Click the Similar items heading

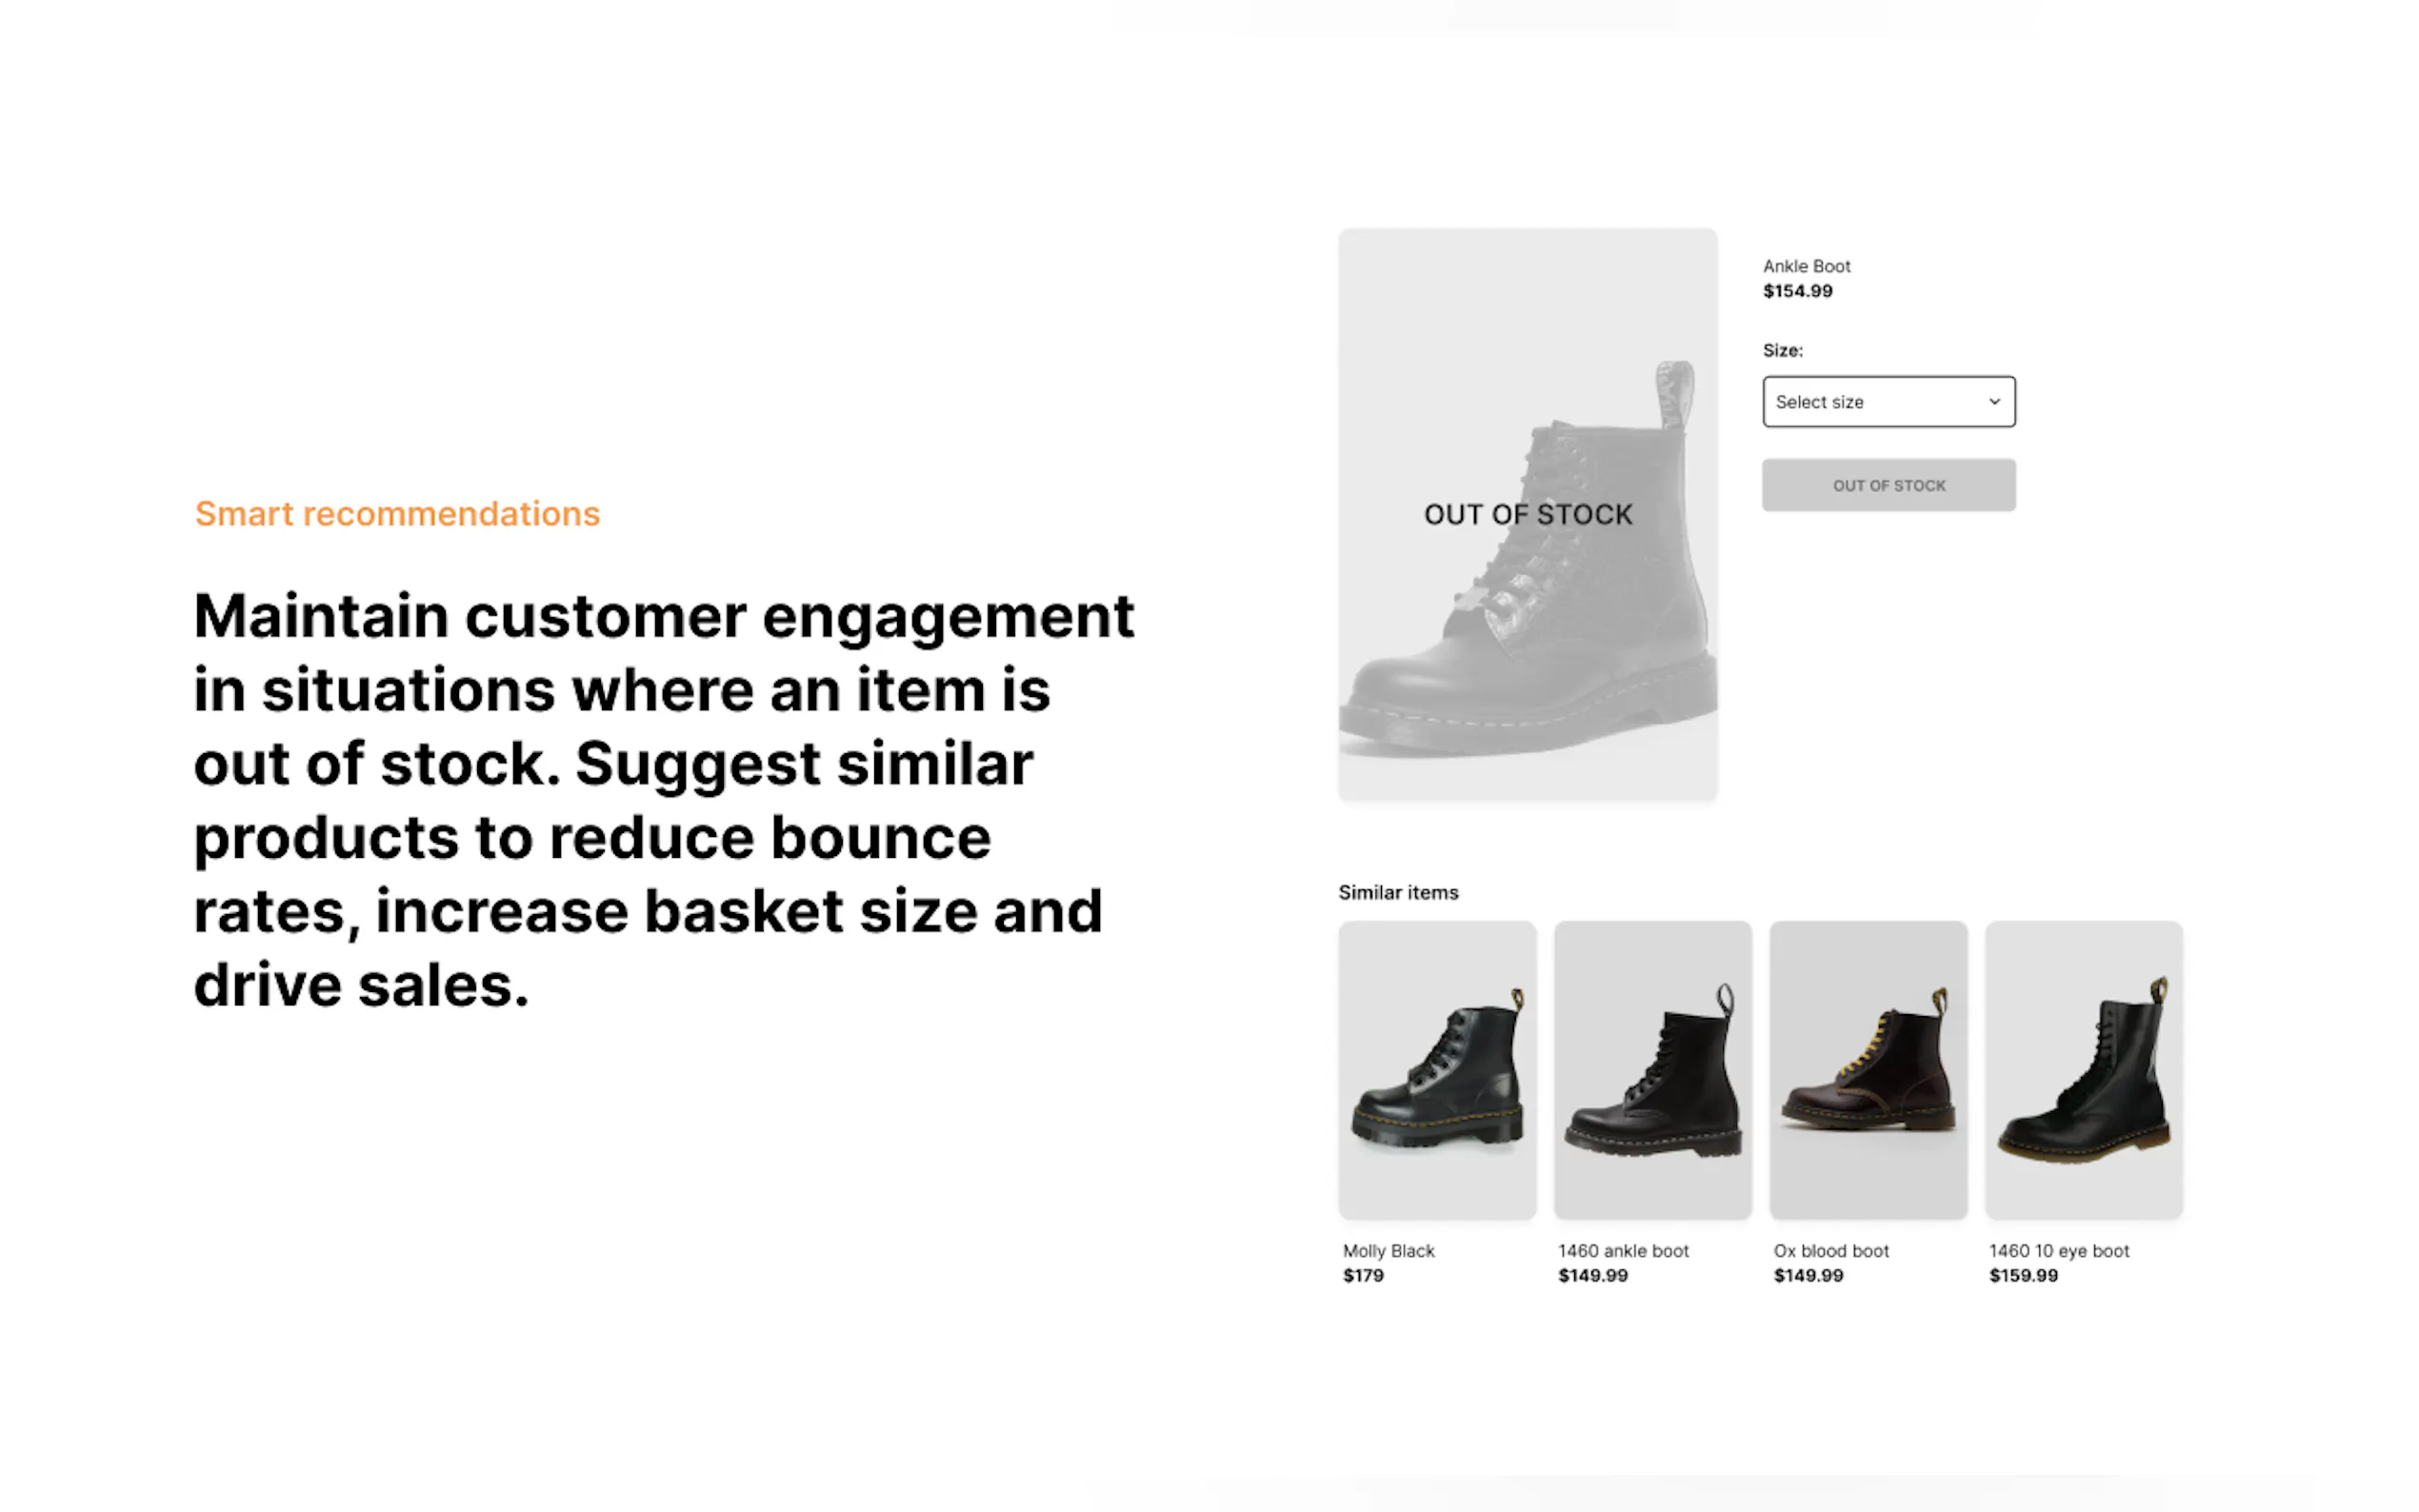point(1398,892)
